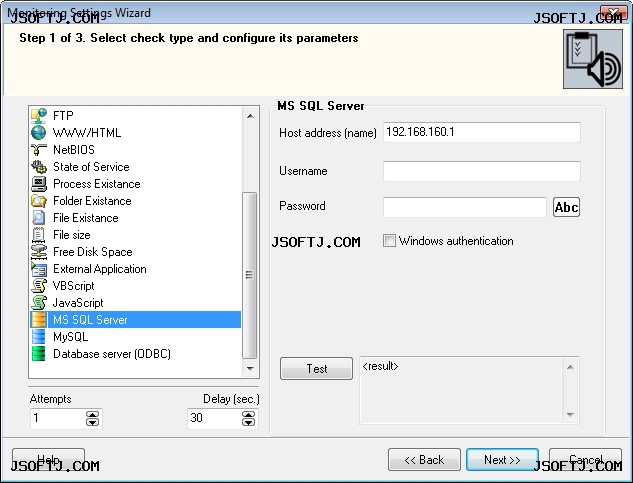Select Free Disk Space entry
This screenshot has width=633, height=483.
[x=93, y=252]
